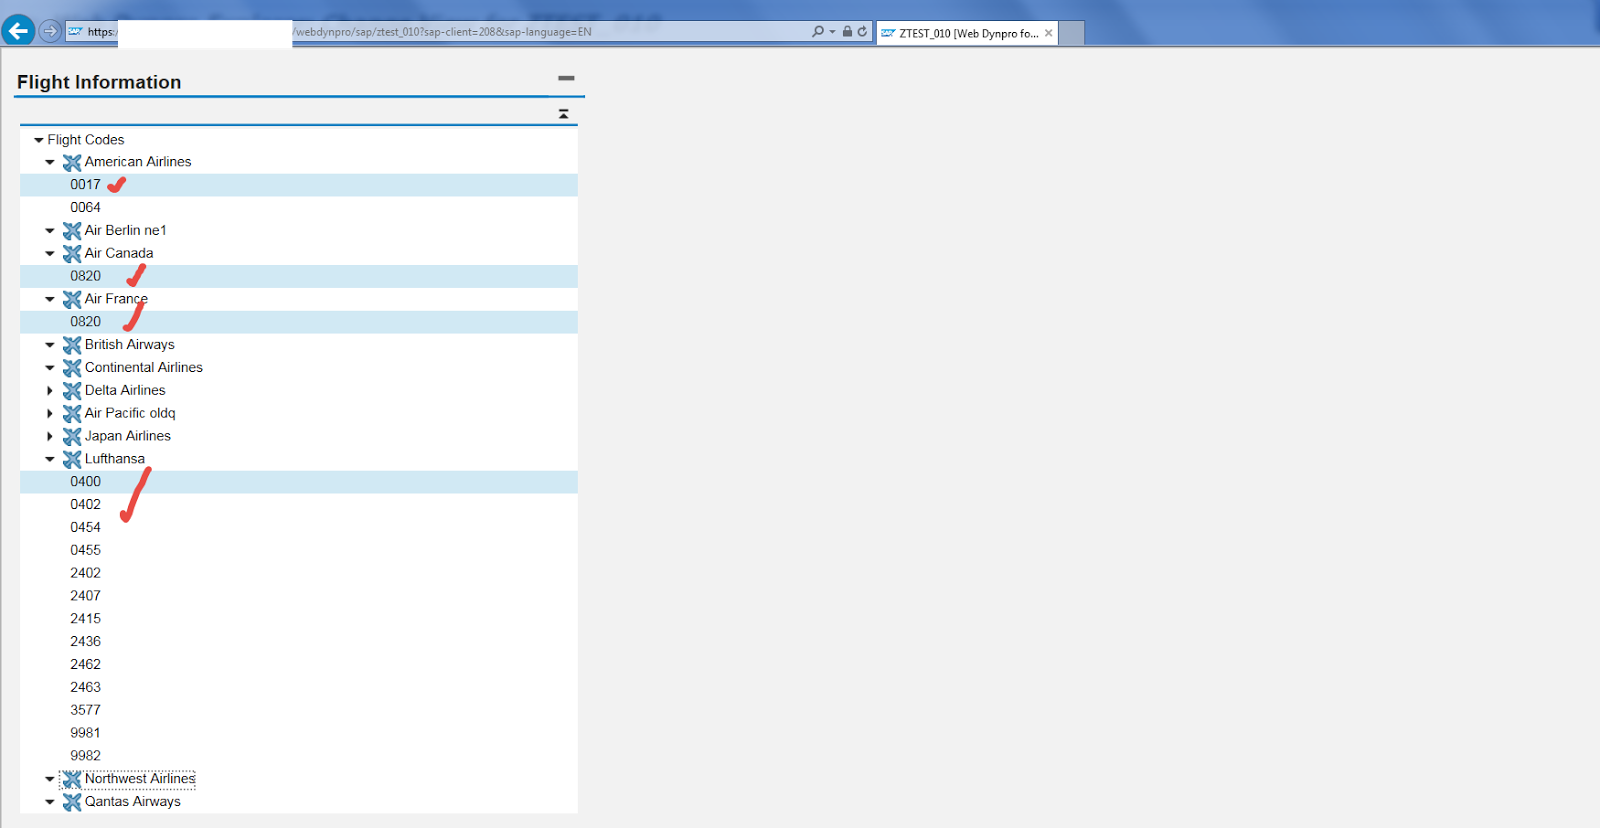Click the Delta Airlines label
The image size is (1600, 828).
point(125,391)
